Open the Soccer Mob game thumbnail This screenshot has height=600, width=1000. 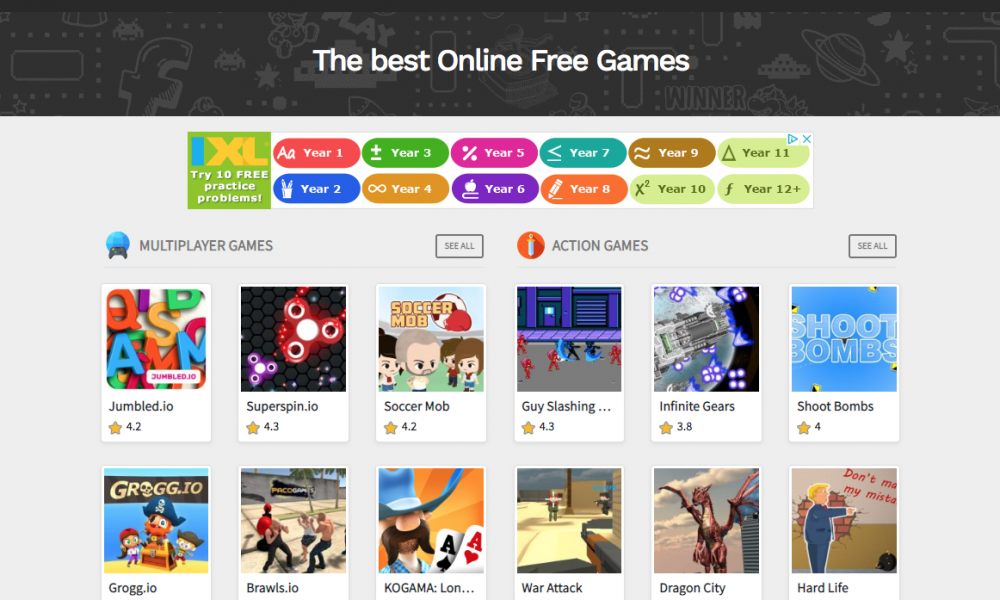(x=431, y=339)
